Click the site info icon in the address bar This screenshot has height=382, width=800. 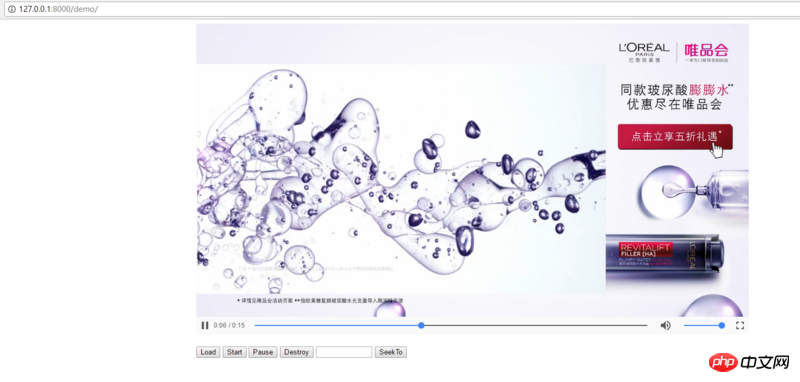(x=12, y=9)
